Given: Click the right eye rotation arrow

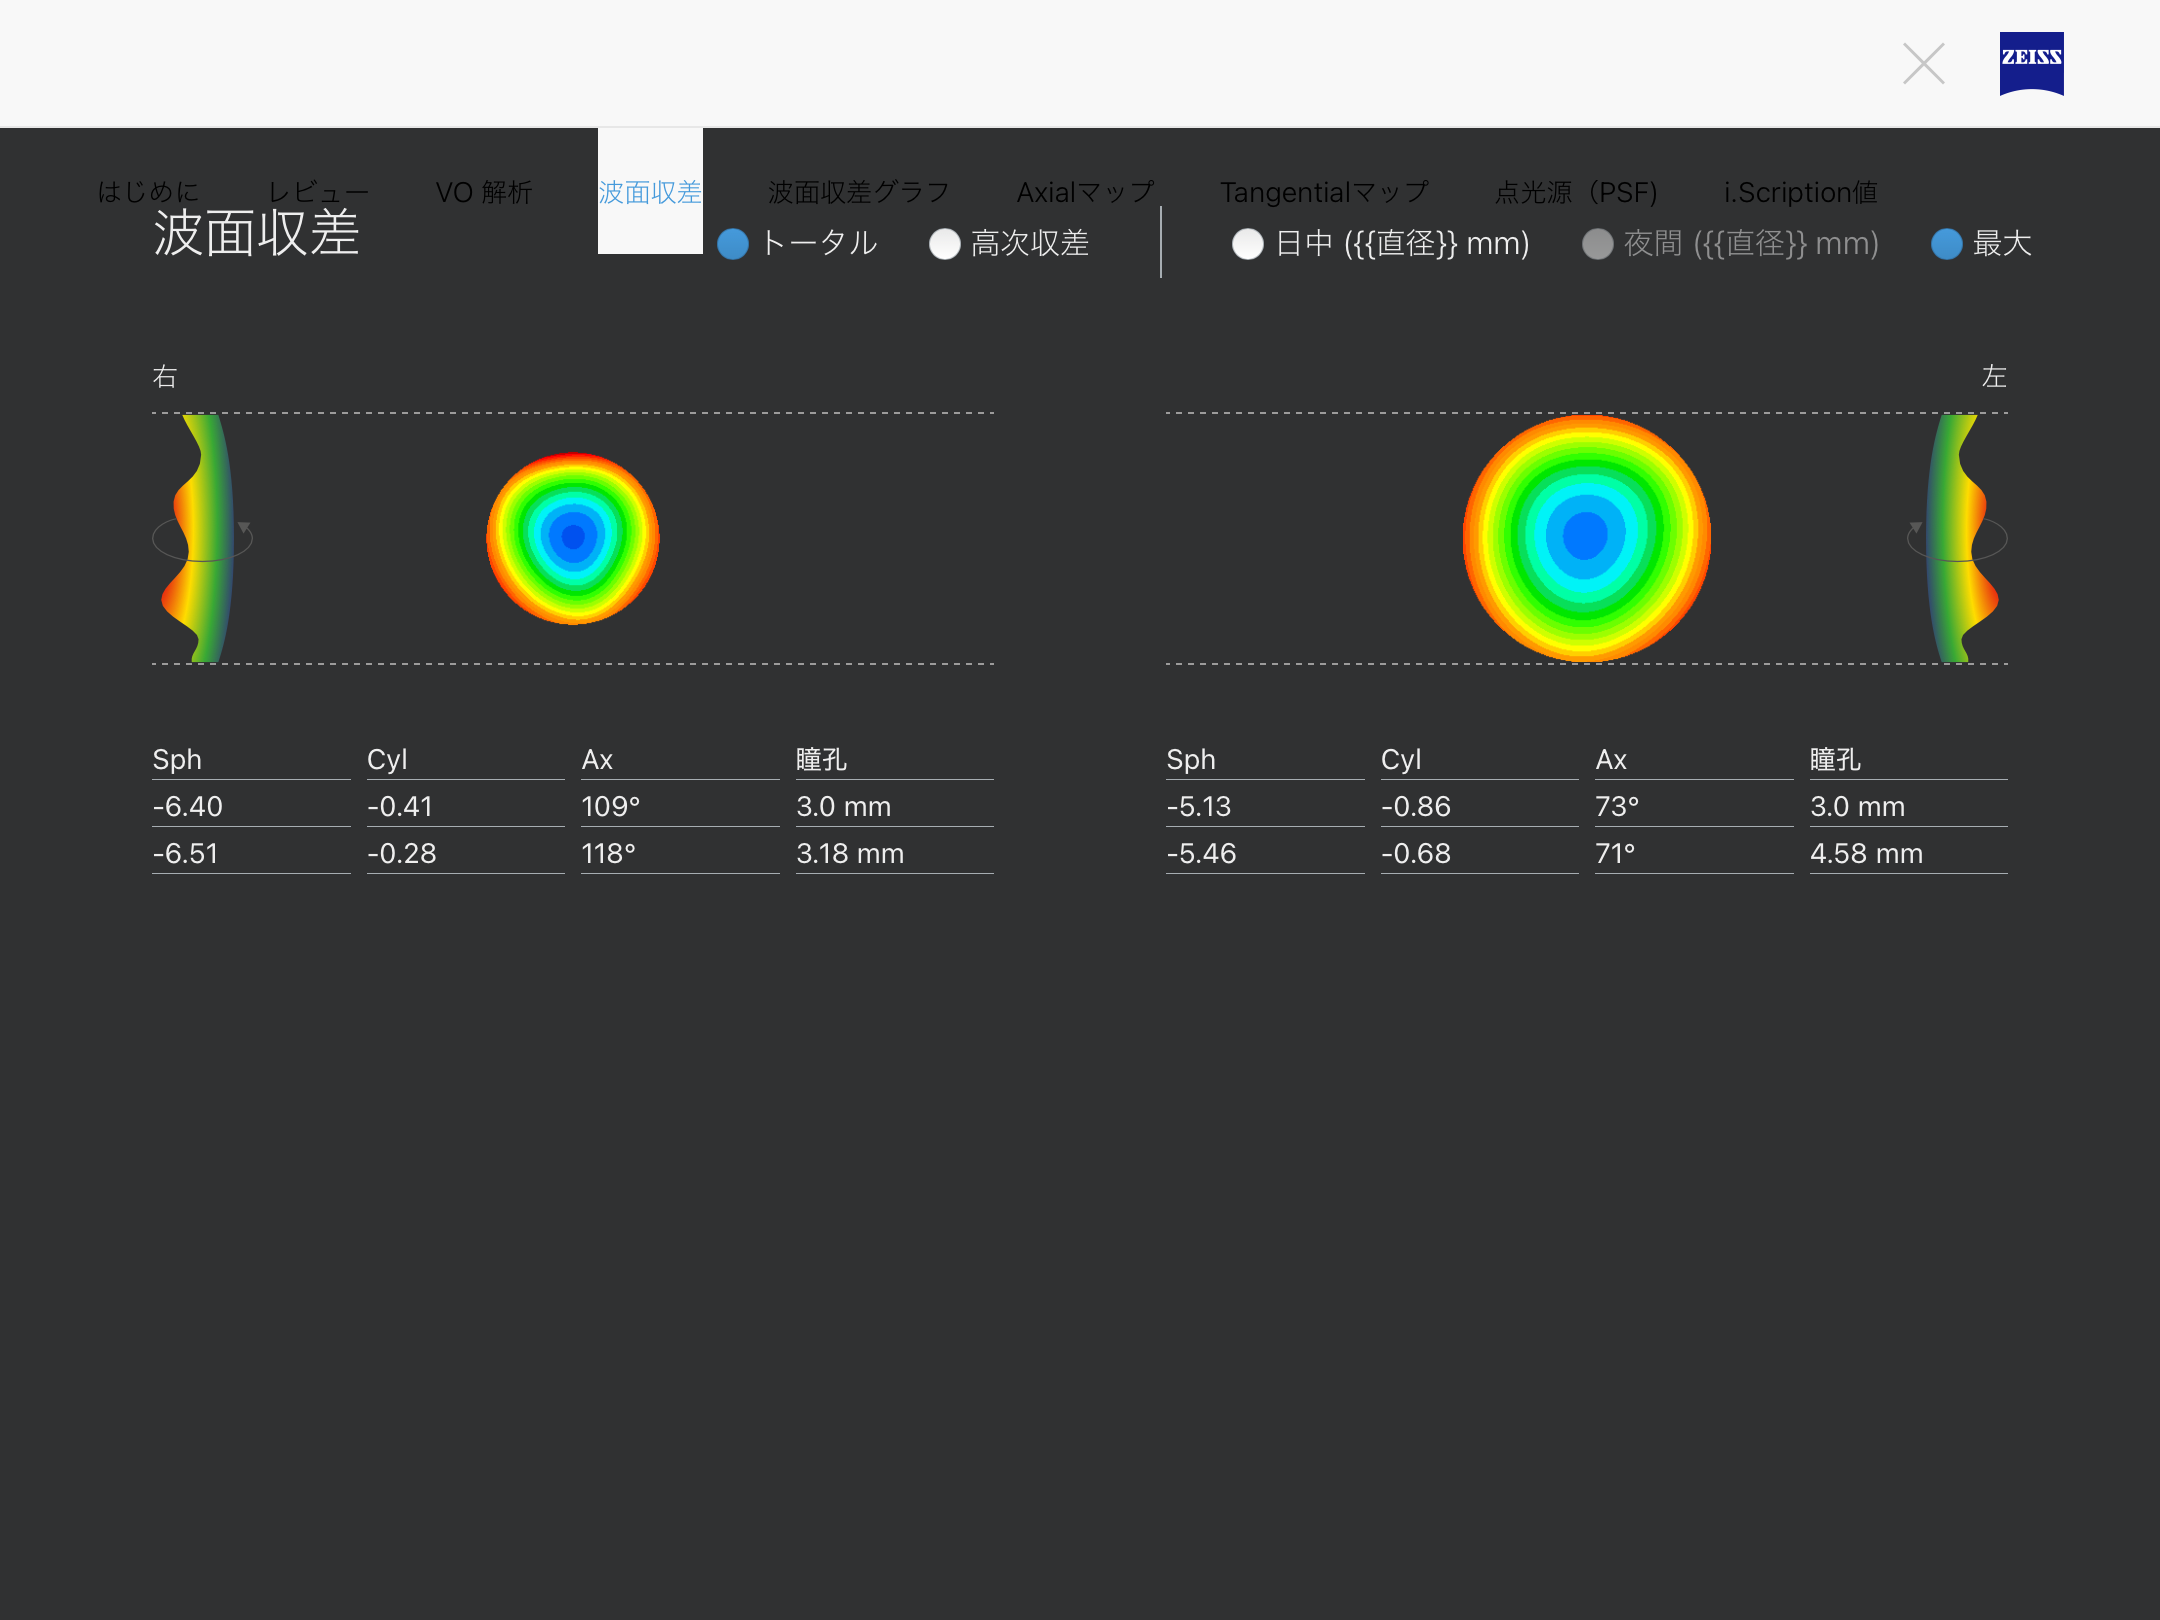Looking at the screenshot, I should pos(244,527).
